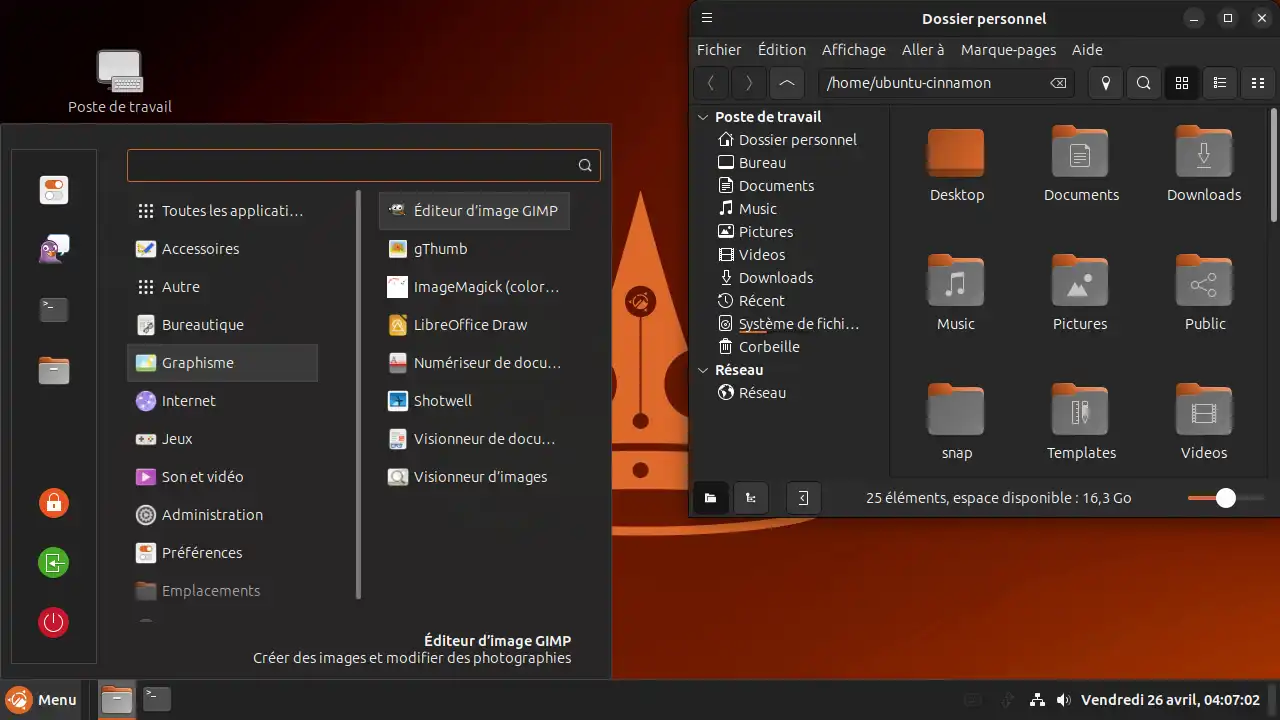Screen dimensions: 1280x720
Task: Click the search magnifier in the menu search box
Action: coord(585,166)
